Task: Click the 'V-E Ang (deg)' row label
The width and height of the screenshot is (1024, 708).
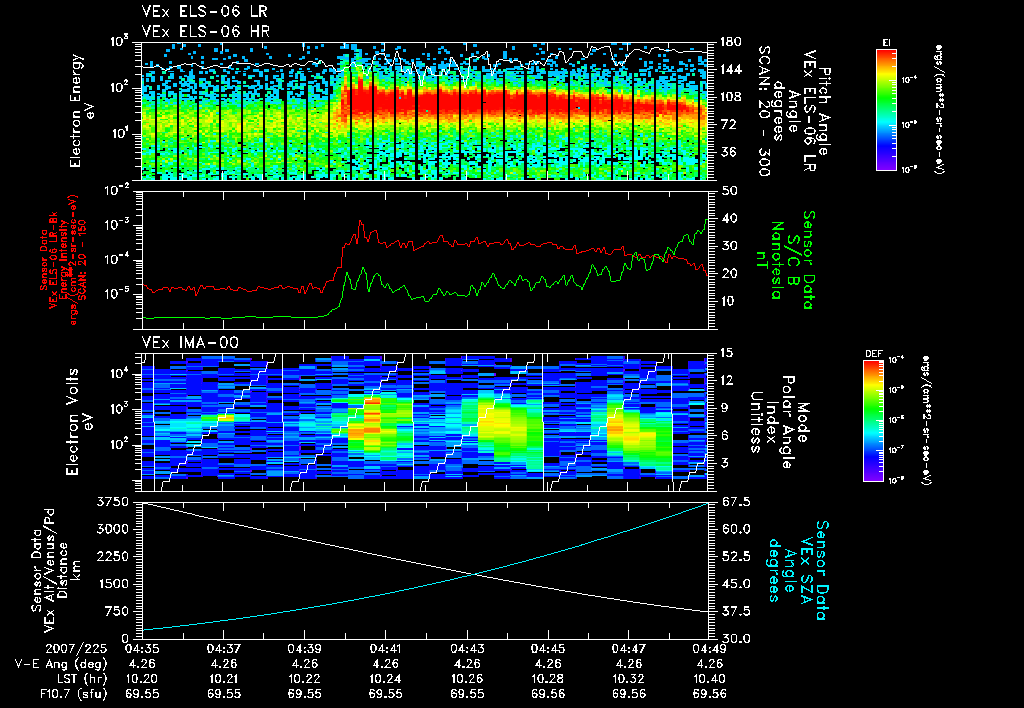Action: click(61, 664)
